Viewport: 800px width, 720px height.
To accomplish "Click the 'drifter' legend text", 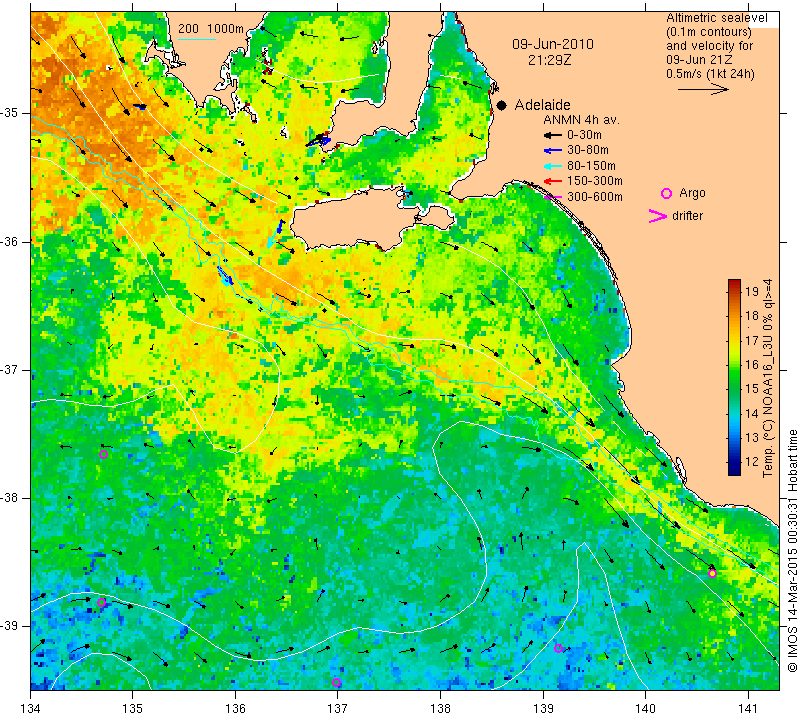I will click(687, 215).
